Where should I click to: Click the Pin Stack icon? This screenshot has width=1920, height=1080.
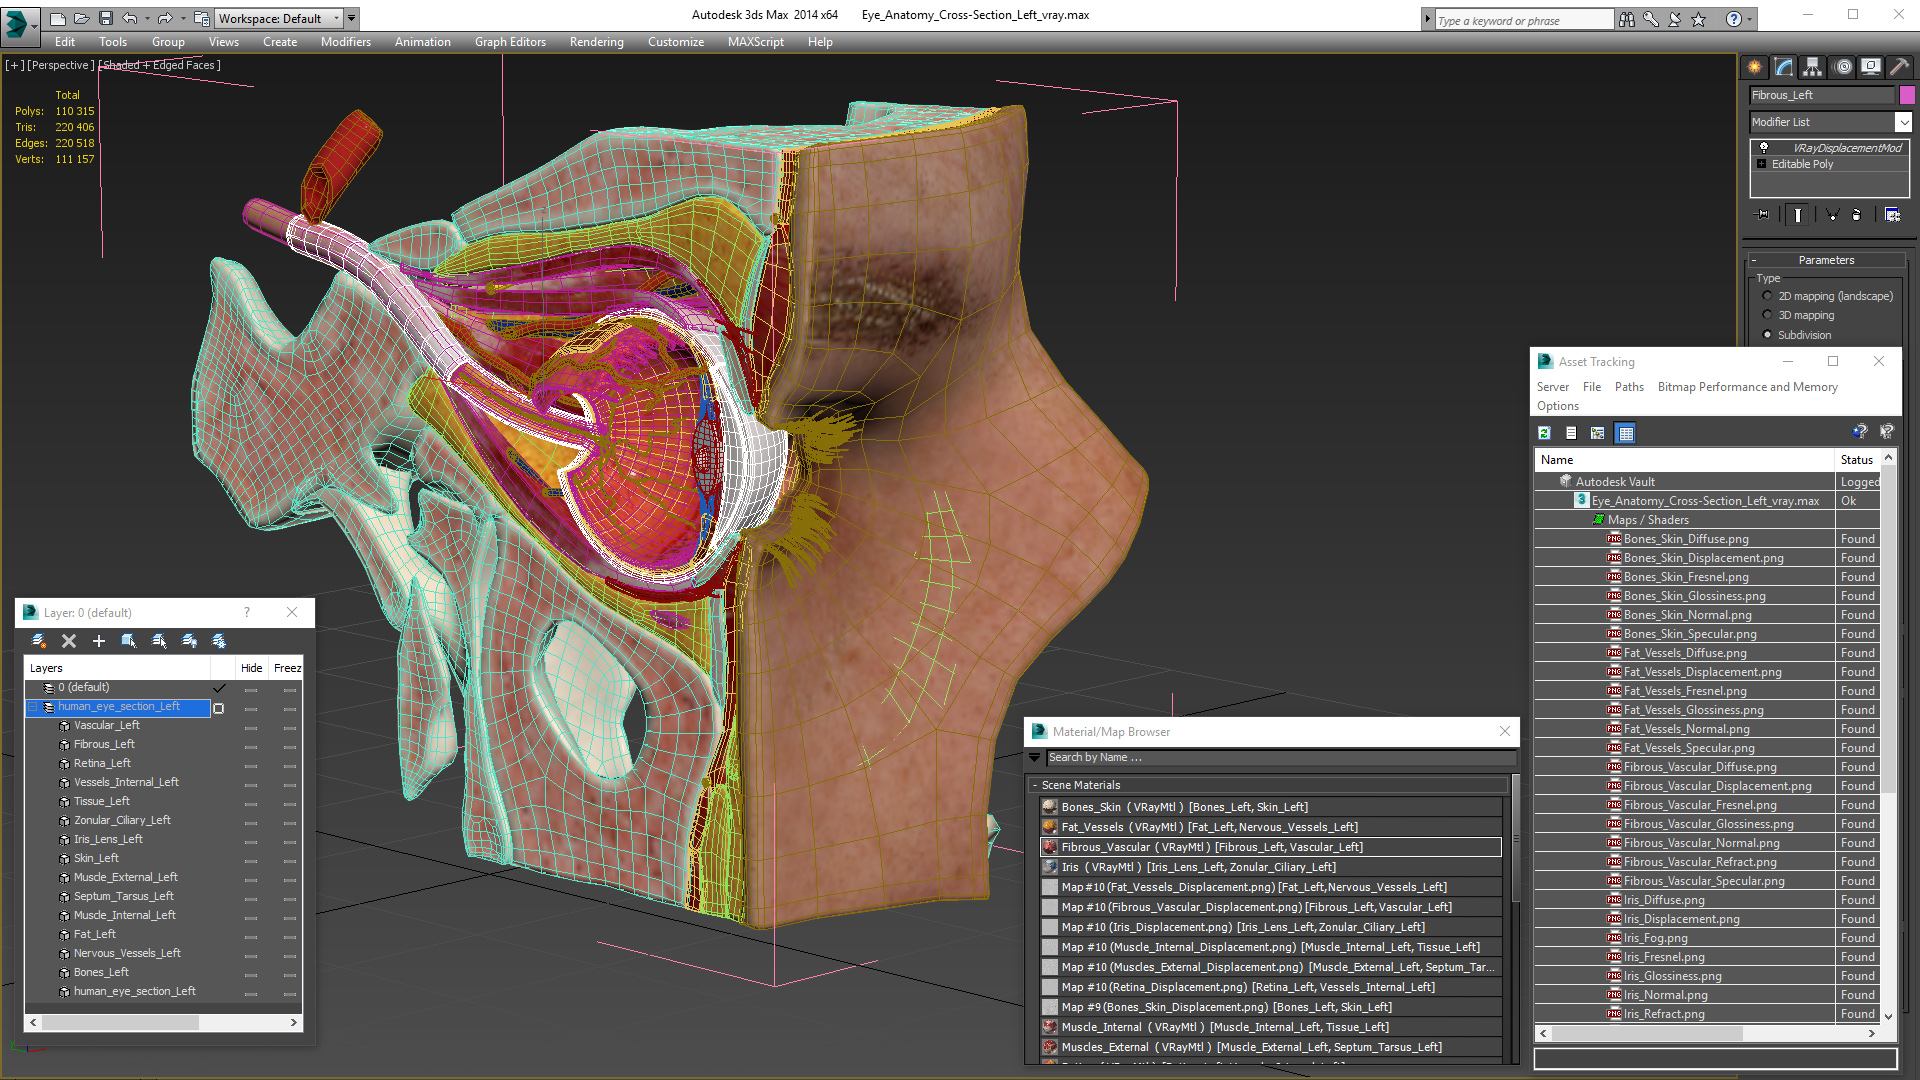pyautogui.click(x=1763, y=214)
